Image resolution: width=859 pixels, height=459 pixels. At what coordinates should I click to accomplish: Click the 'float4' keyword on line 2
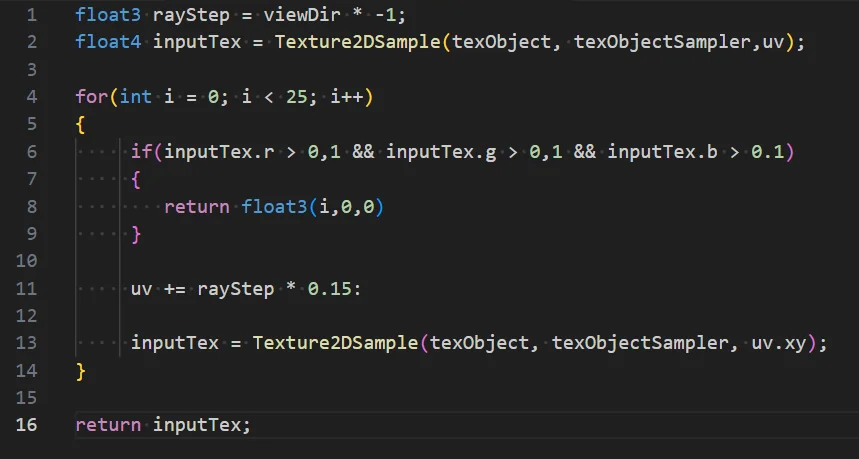pyautogui.click(x=108, y=42)
